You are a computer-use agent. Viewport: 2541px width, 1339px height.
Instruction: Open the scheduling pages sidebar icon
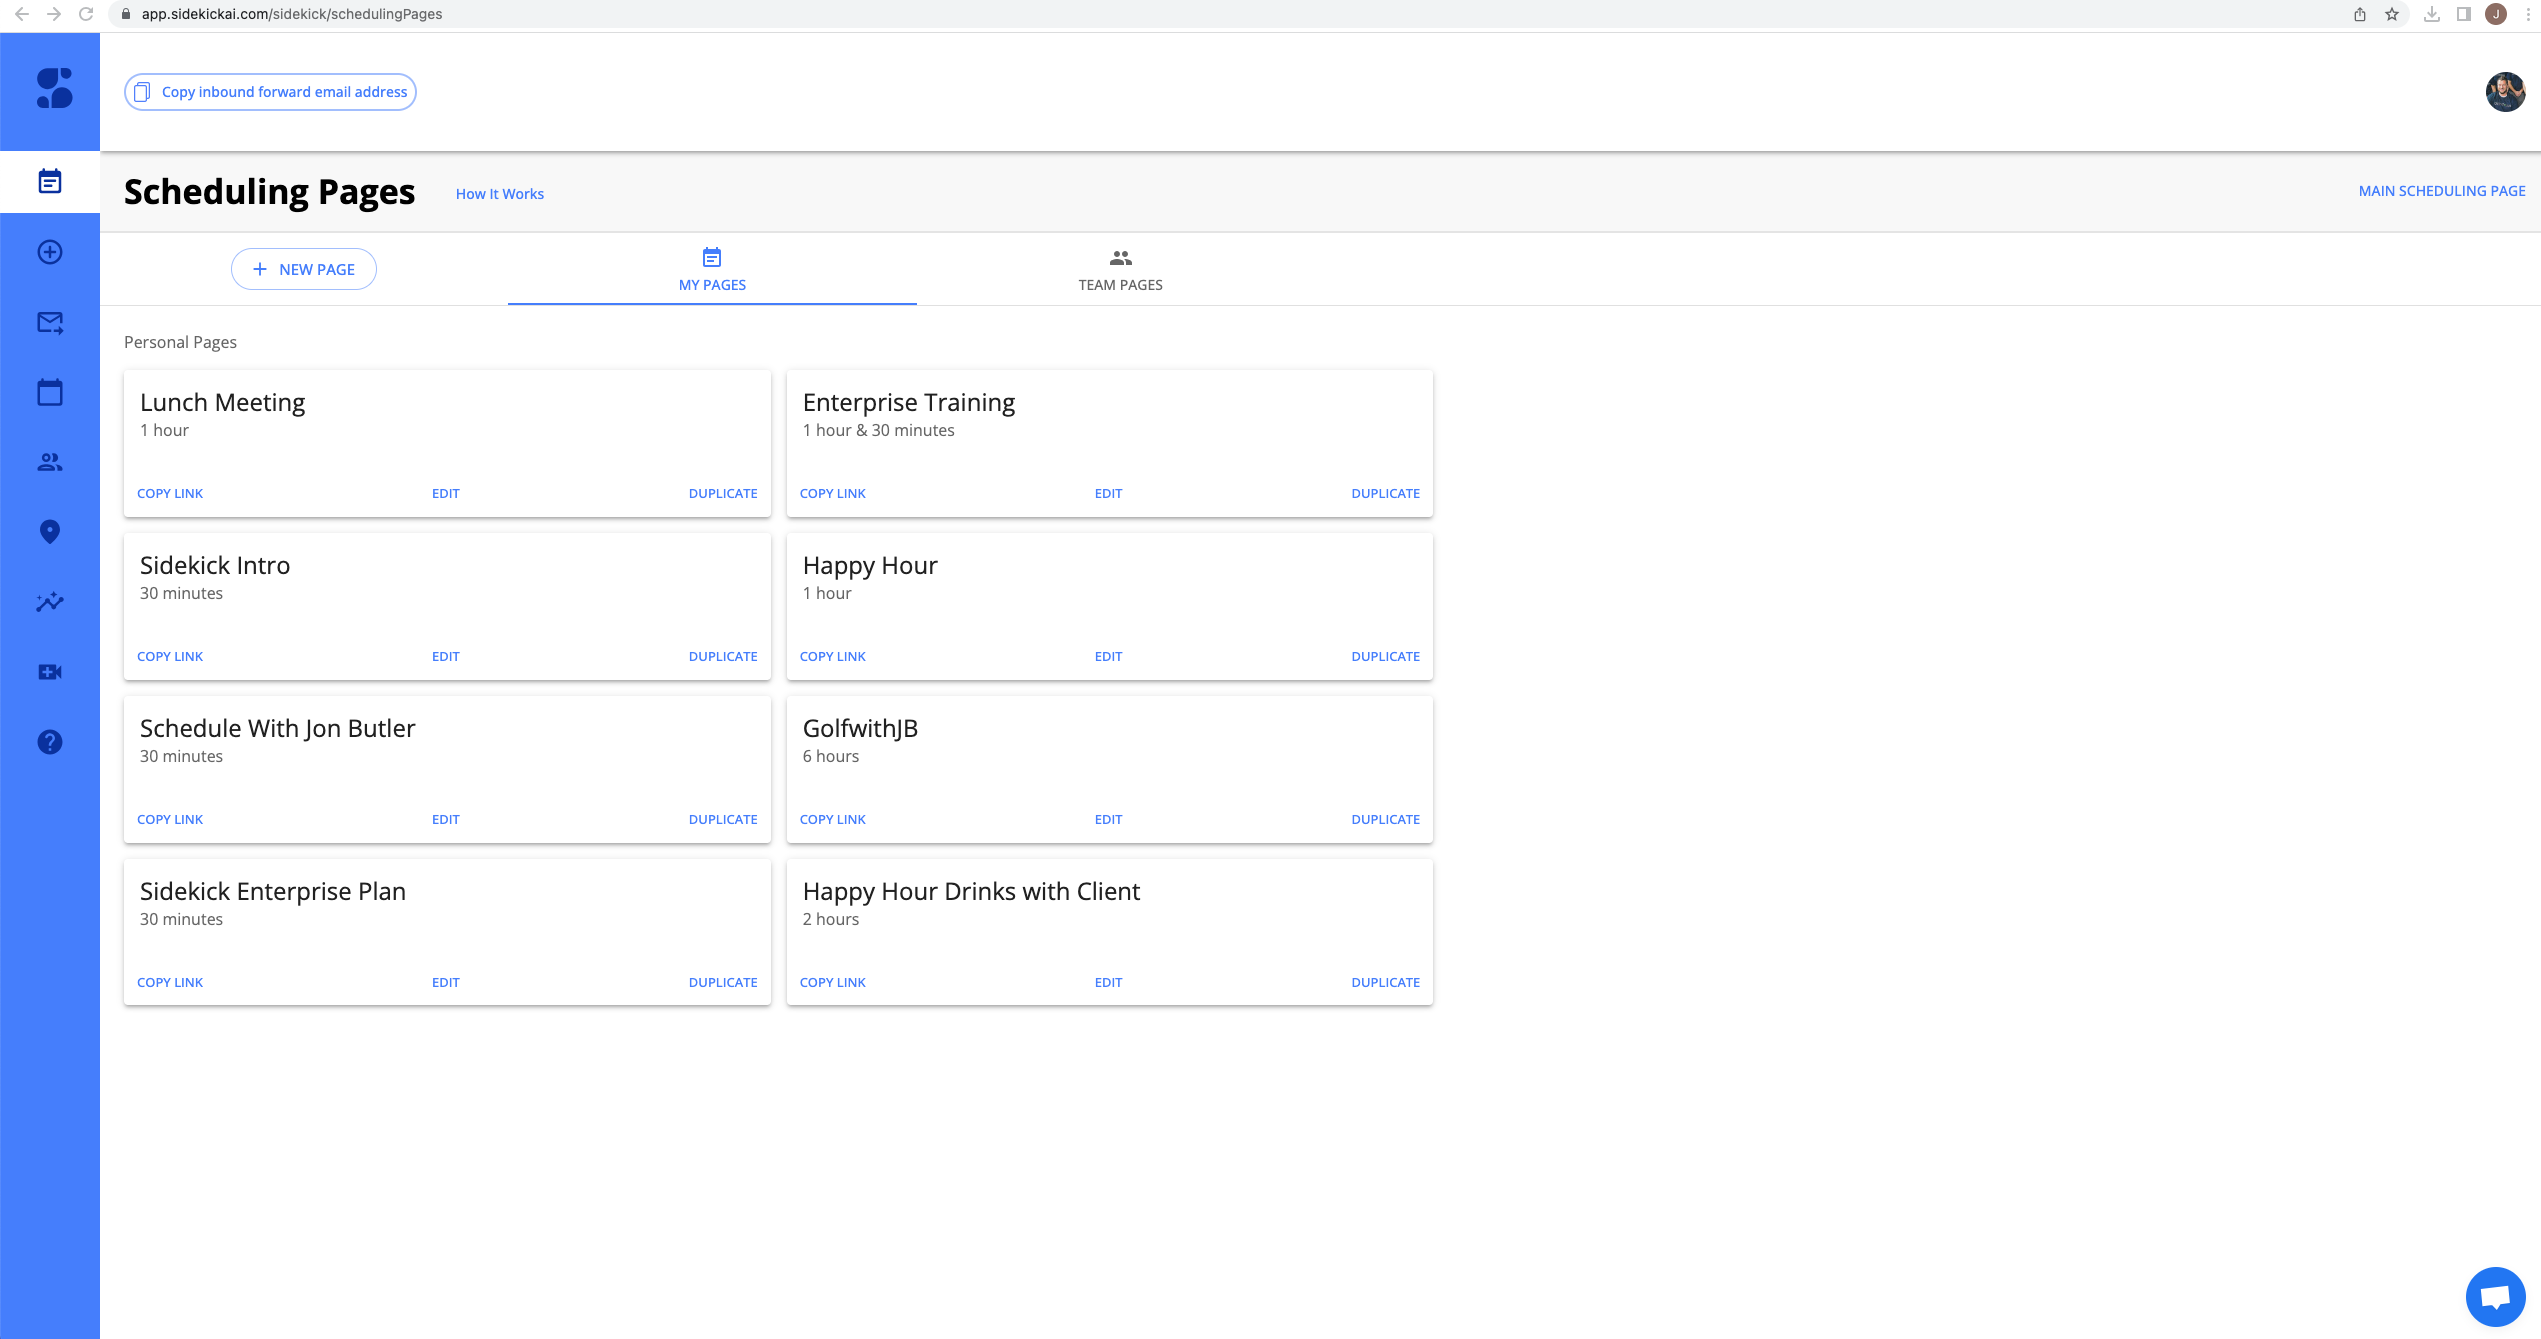[50, 181]
